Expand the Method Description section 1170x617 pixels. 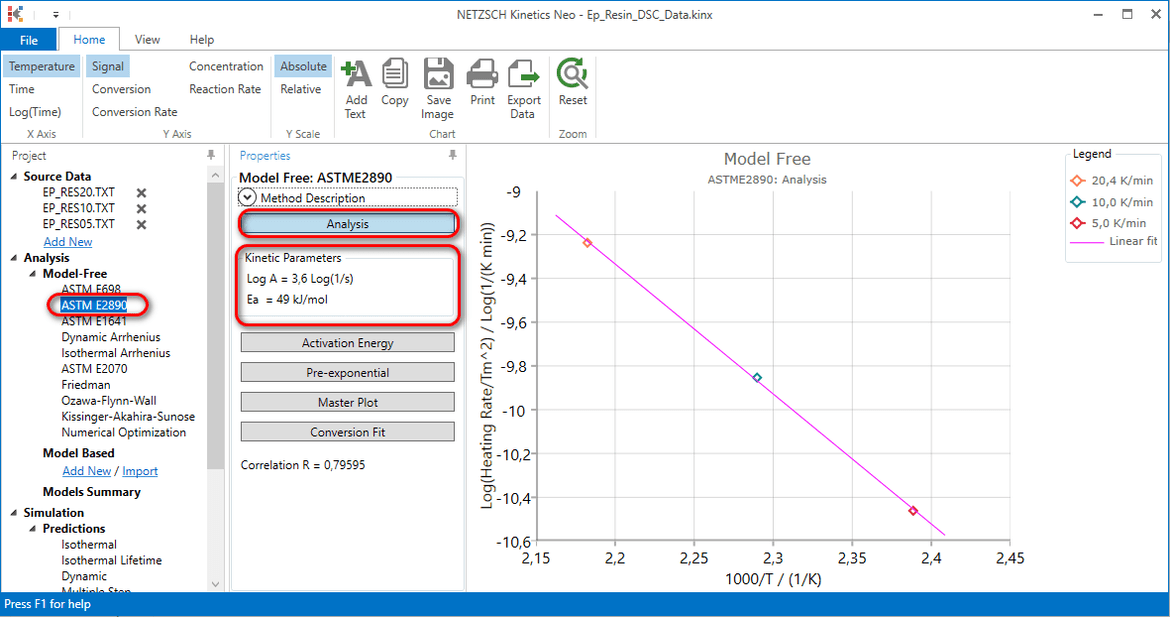(247, 197)
